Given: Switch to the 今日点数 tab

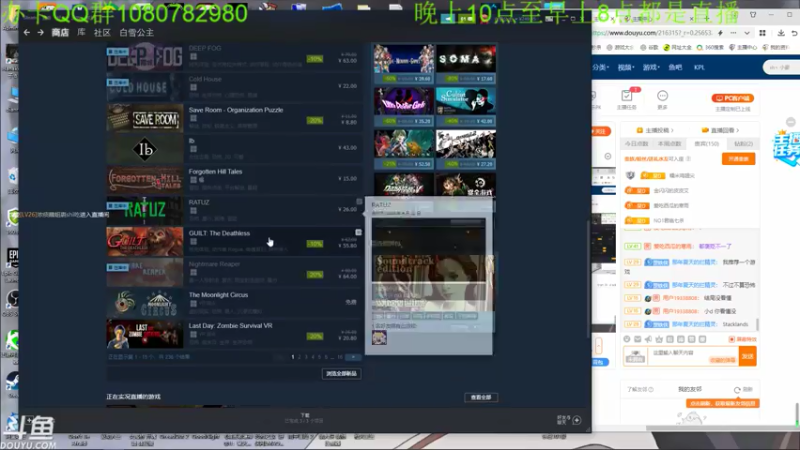Looking at the screenshot, I should [x=636, y=144].
